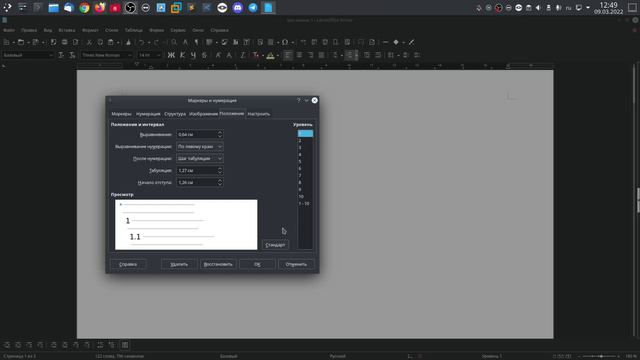Click the highlighting color icon
The height and width of the screenshot is (360, 640).
tap(270, 55)
